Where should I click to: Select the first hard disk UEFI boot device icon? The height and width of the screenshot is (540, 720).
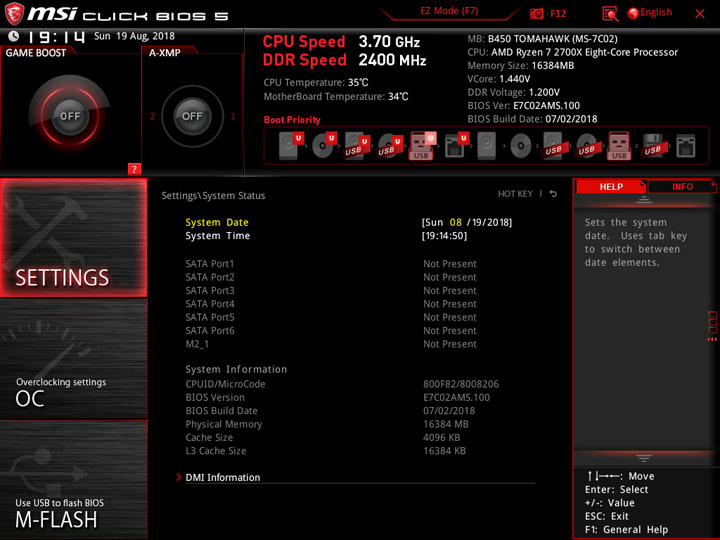coord(291,146)
